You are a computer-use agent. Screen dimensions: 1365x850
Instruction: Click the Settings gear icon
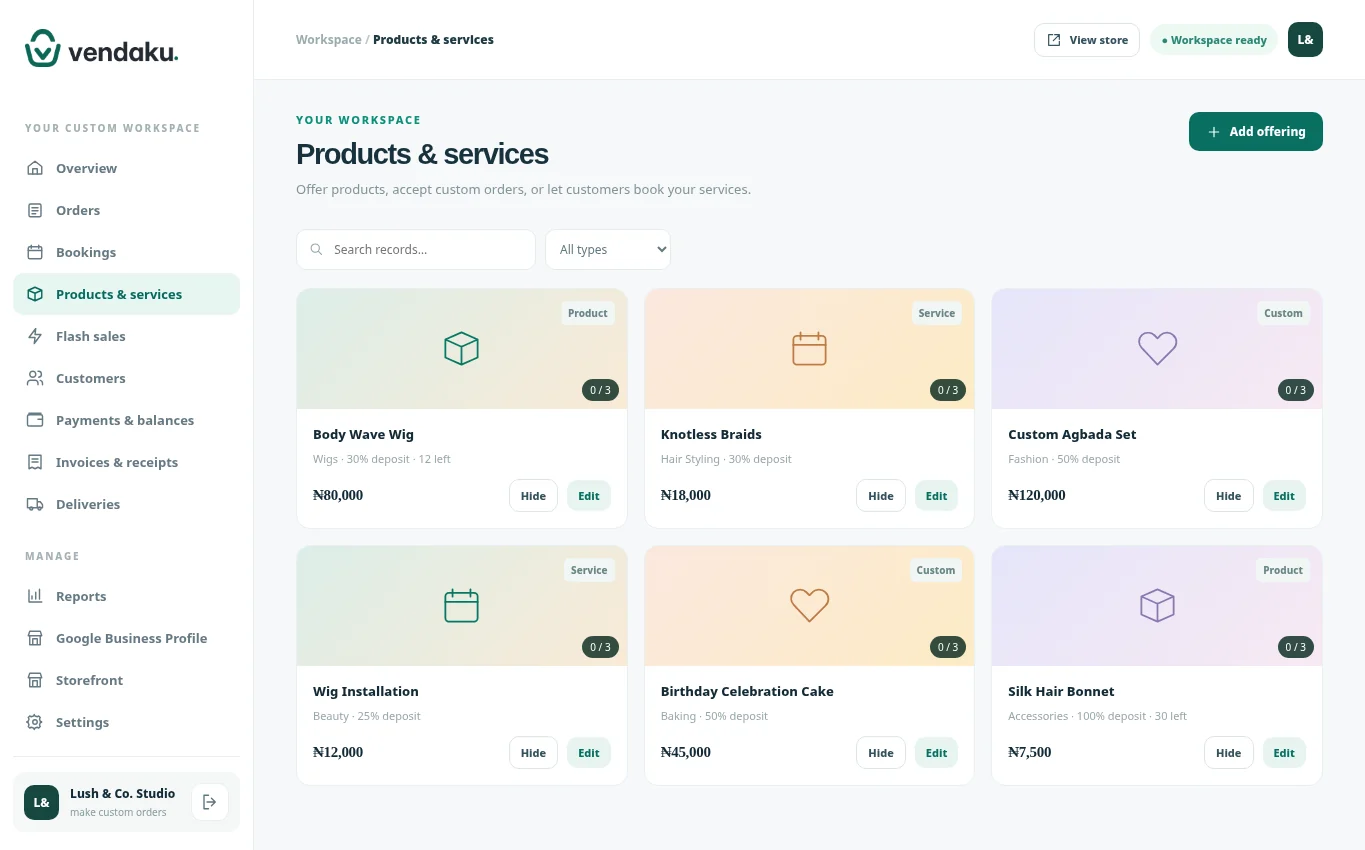[x=35, y=722]
